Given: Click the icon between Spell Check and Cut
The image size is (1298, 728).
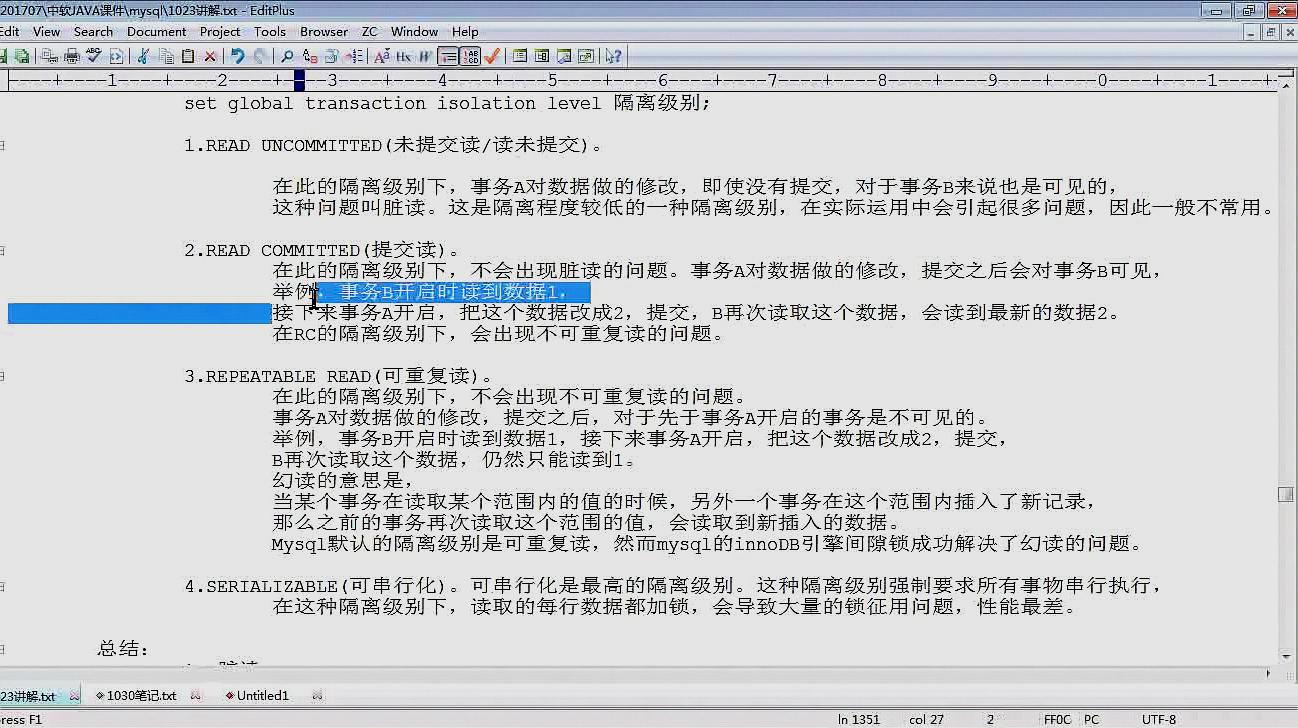Looking at the screenshot, I should coord(116,57).
